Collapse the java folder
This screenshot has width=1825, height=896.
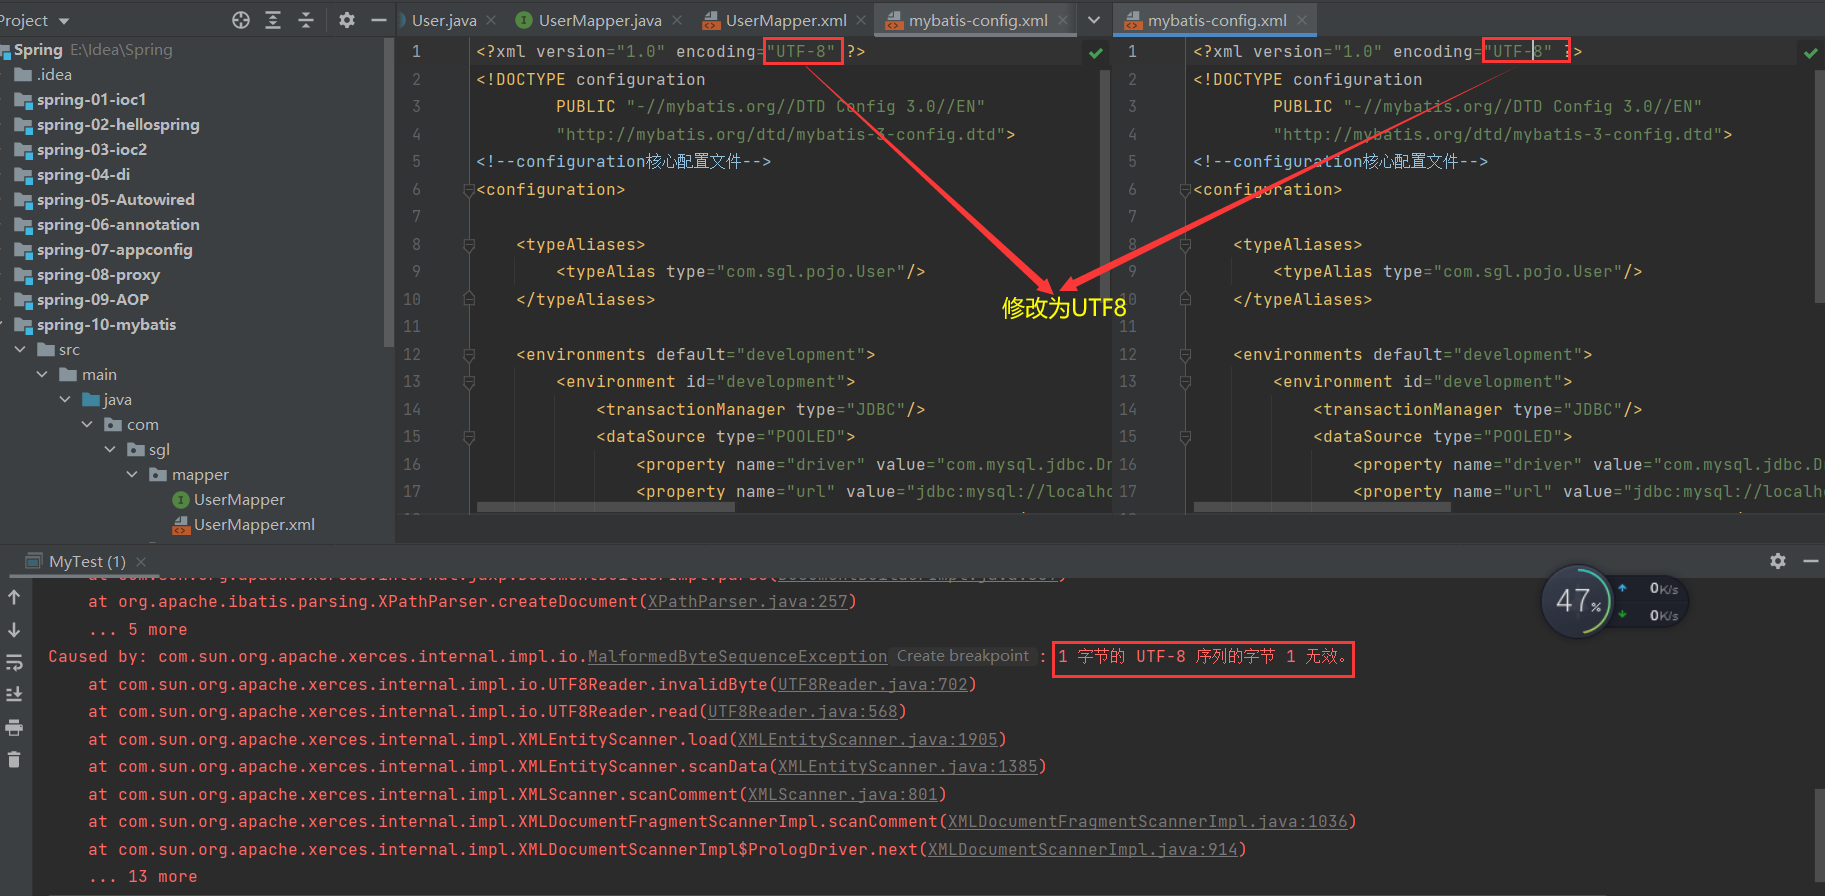[65, 400]
